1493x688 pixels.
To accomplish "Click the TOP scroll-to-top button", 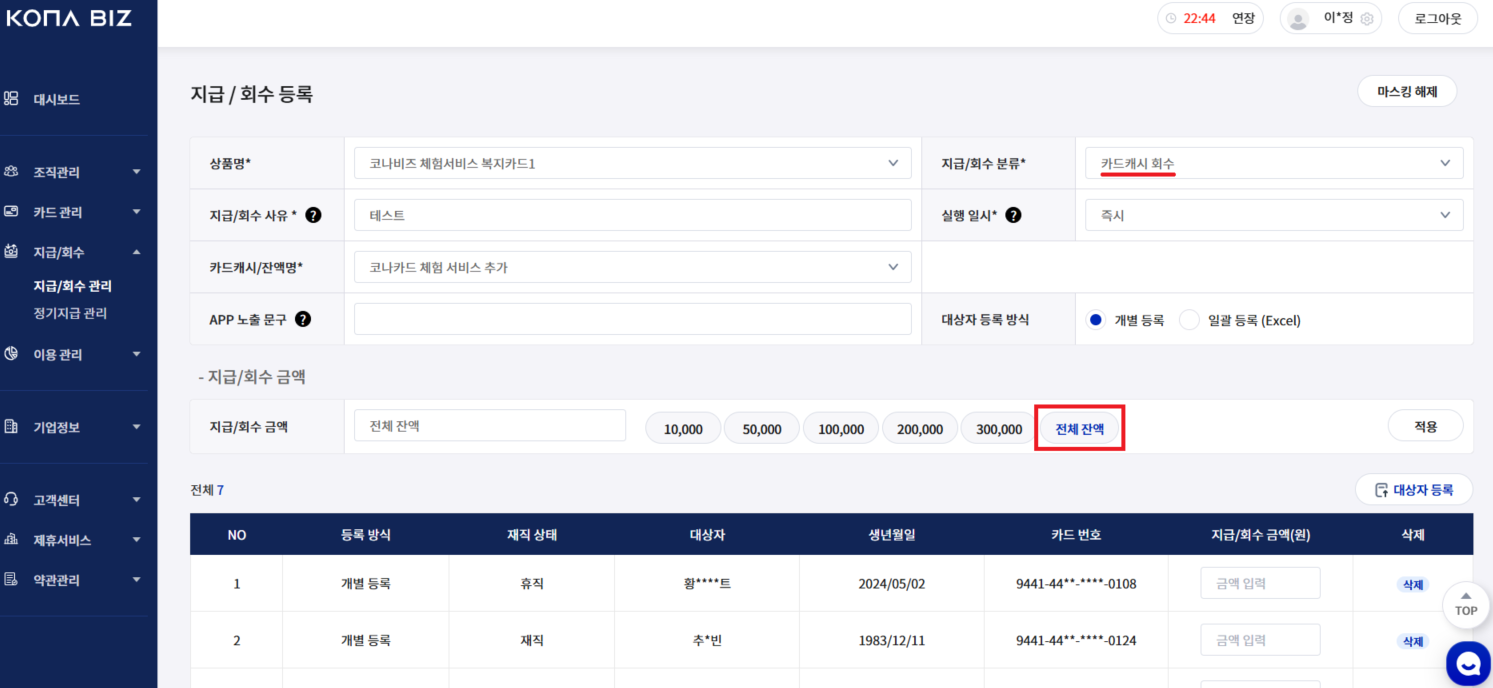I will click(1466, 604).
